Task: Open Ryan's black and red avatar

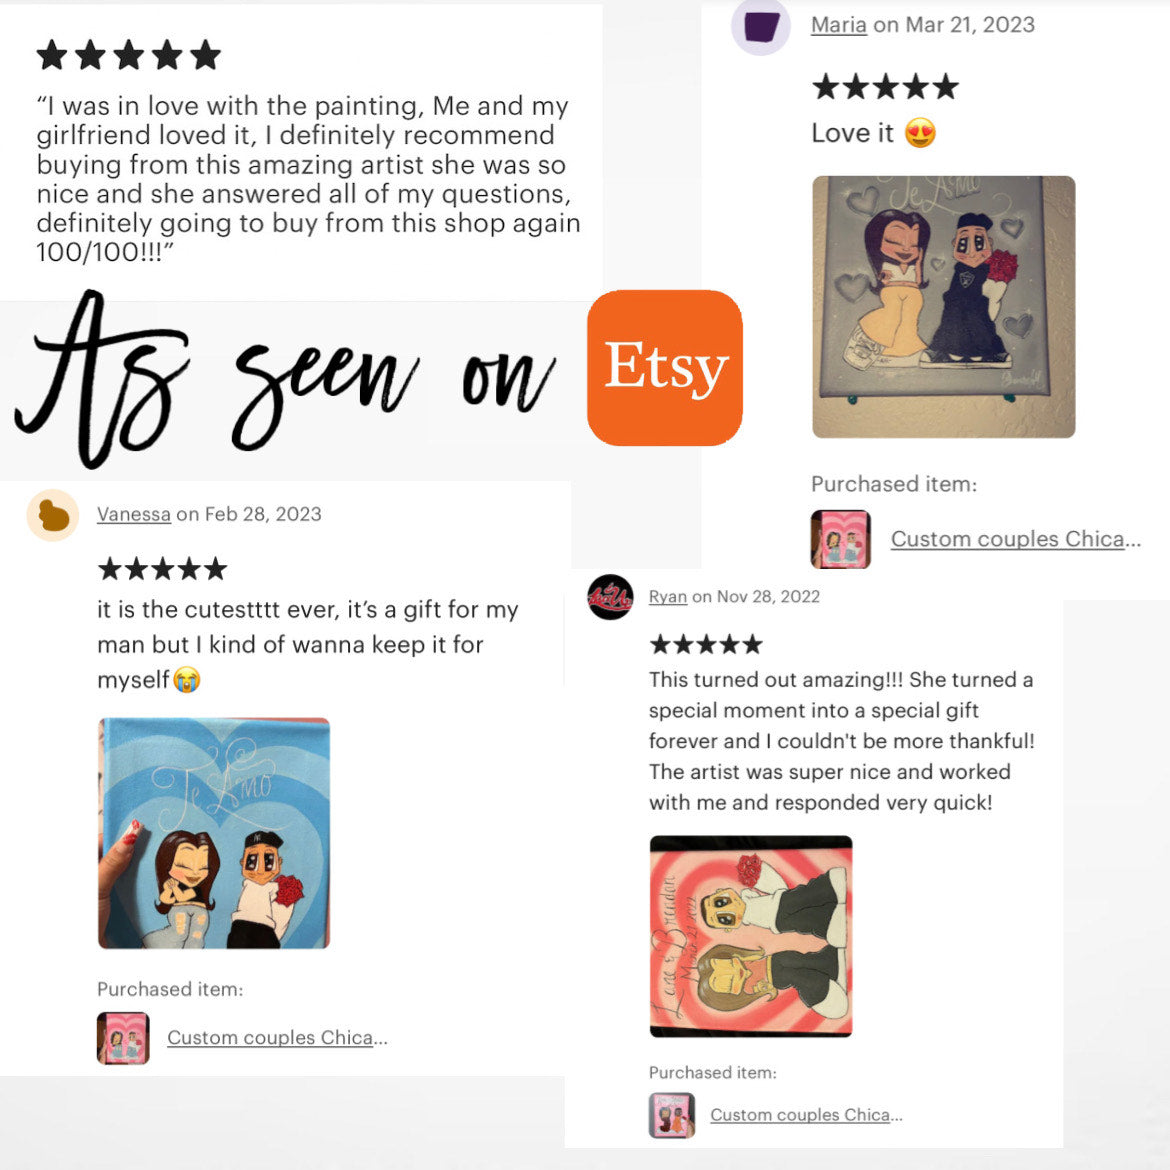Action: click(x=610, y=597)
